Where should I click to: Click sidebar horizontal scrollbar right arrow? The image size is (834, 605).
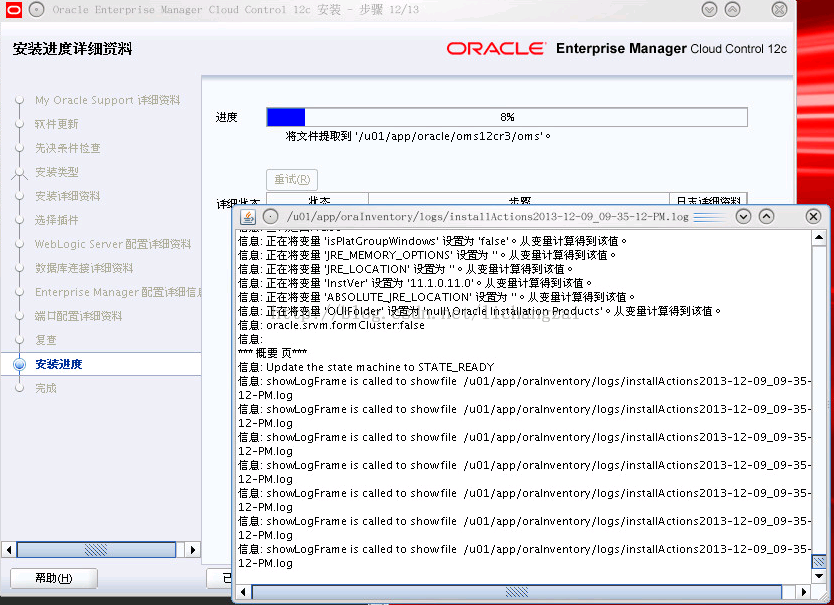(x=193, y=549)
